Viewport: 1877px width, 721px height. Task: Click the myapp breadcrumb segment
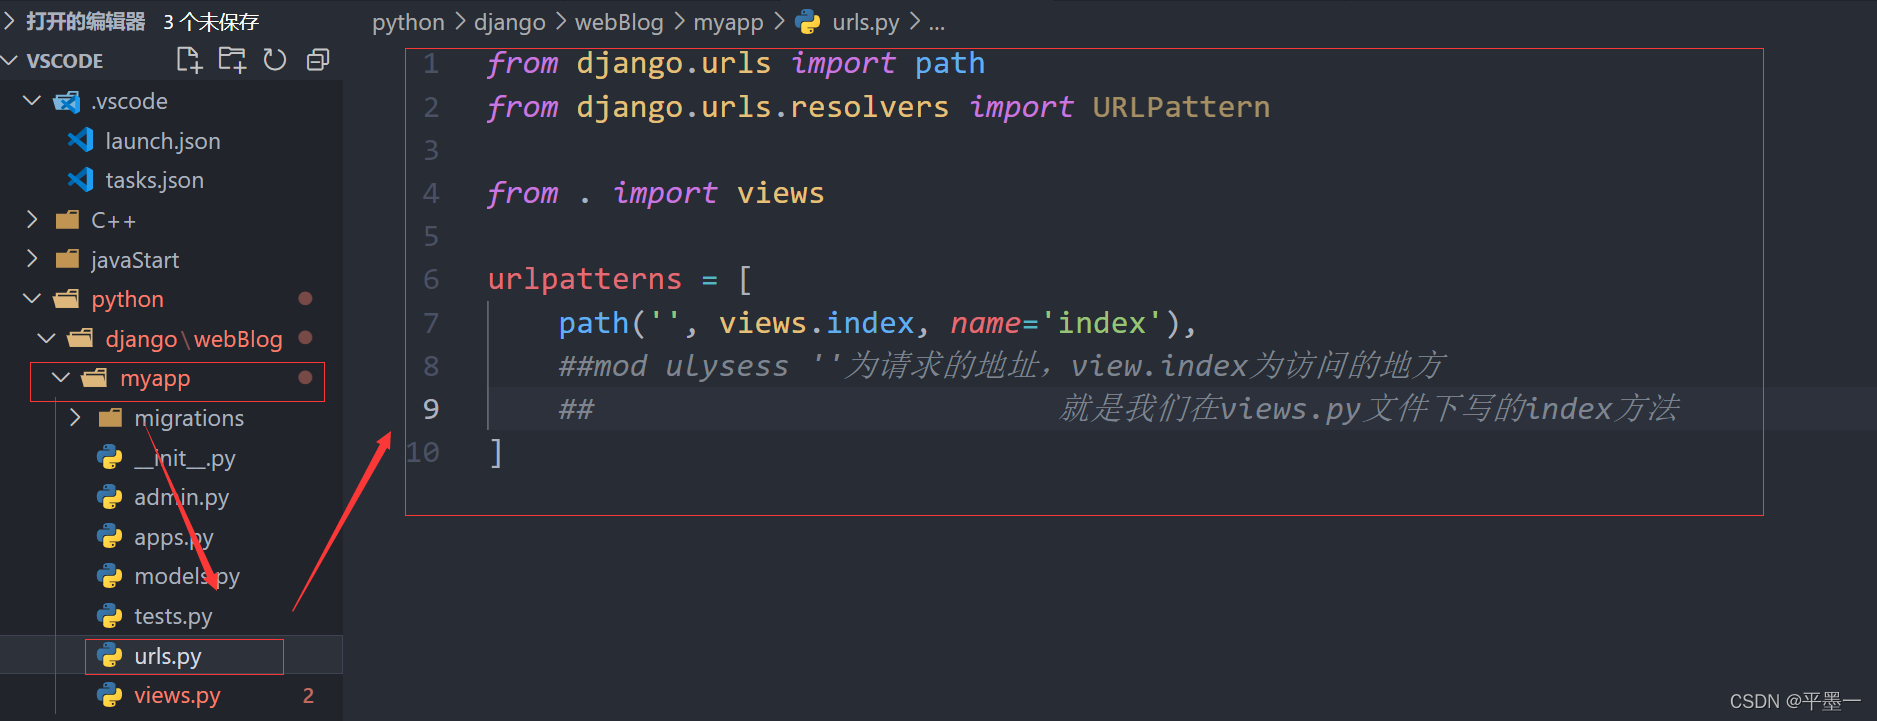728,22
